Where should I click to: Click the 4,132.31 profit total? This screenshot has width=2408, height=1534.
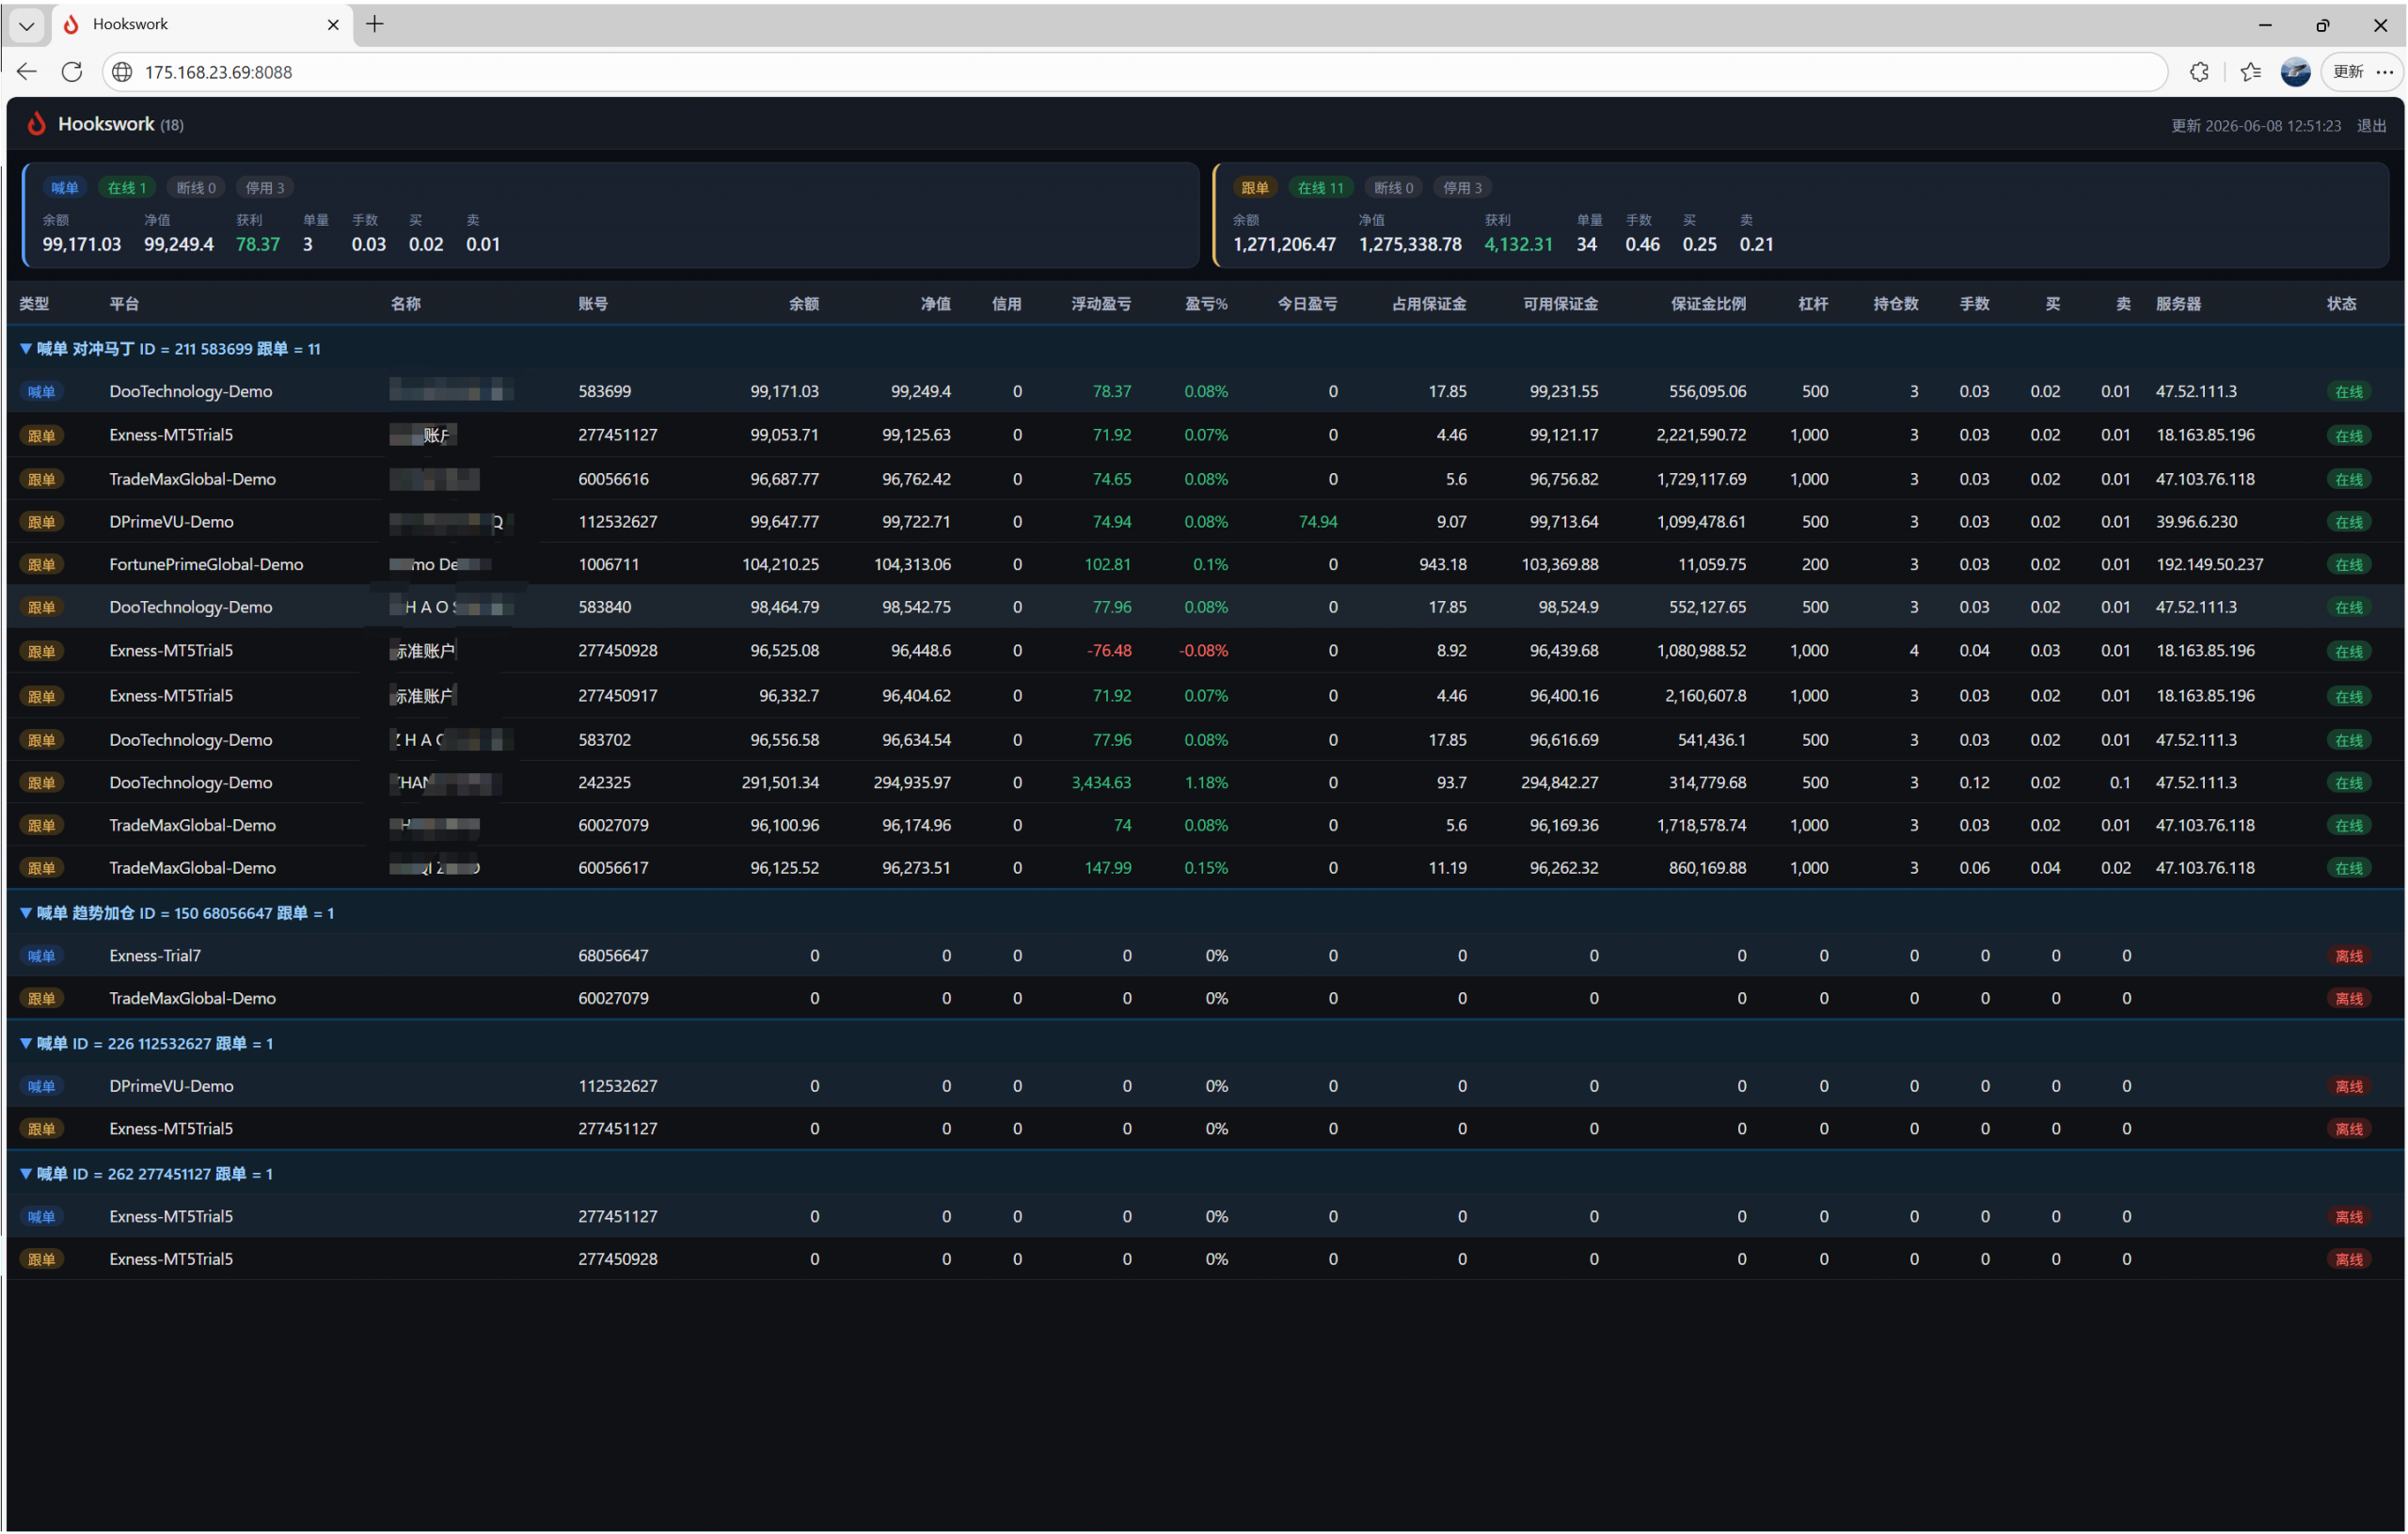[1518, 244]
